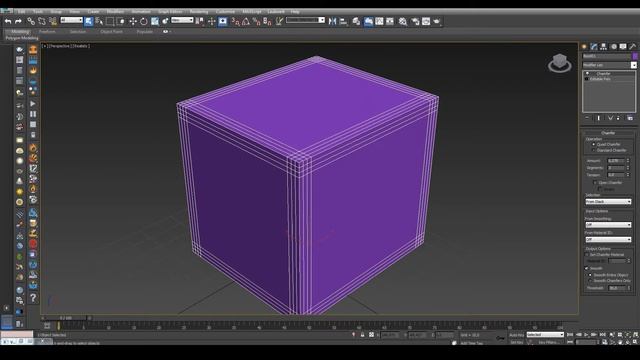The width and height of the screenshot is (640, 360).
Task: Activate the Select and Link tool
Action: pyautogui.click(x=31, y=21)
